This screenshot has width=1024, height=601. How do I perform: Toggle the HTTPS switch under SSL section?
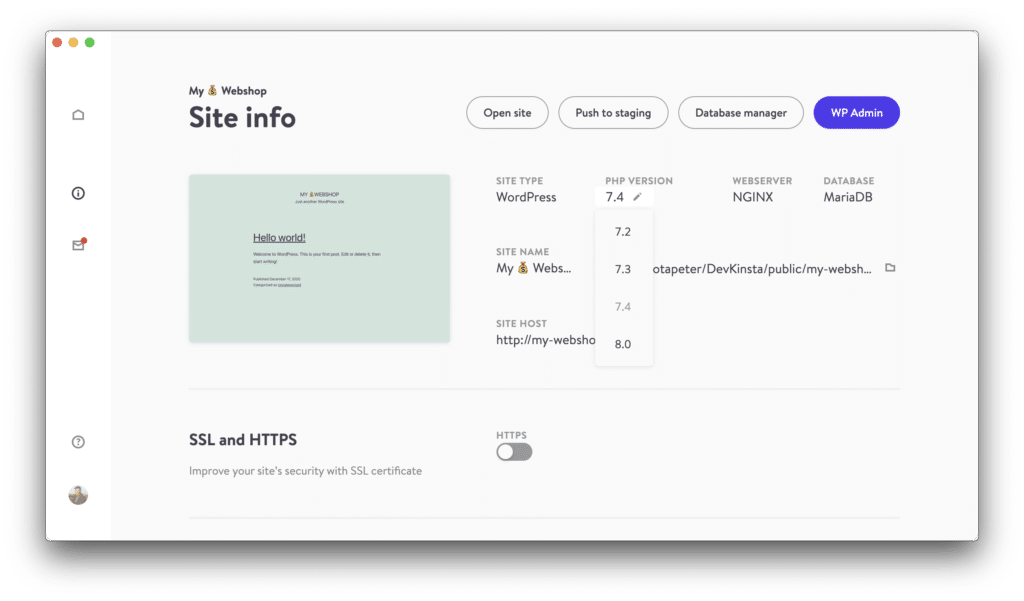(513, 452)
